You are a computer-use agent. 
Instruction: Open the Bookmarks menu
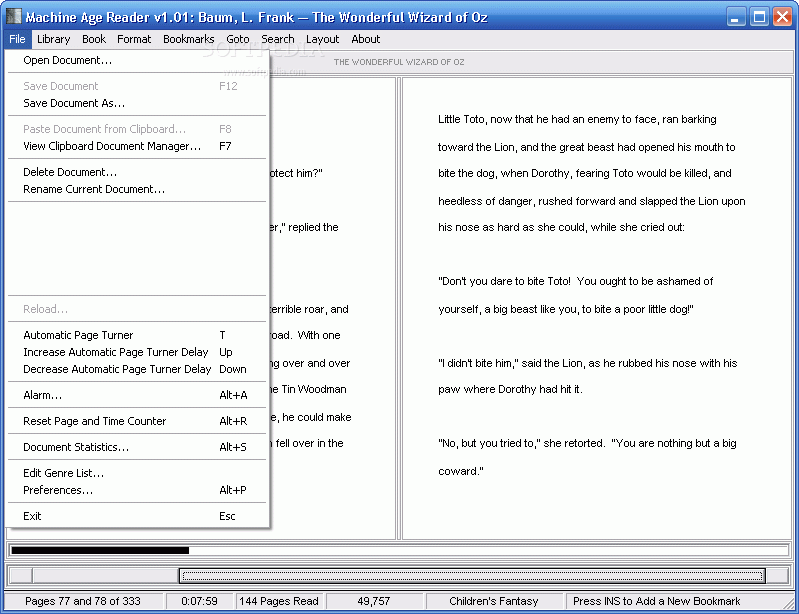tap(189, 39)
